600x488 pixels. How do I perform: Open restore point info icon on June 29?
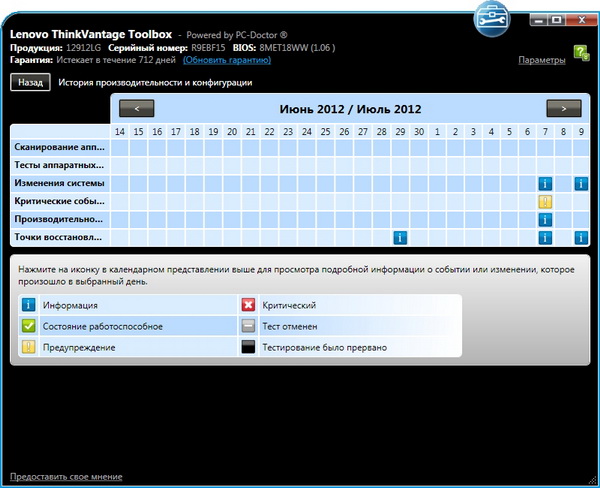(400, 238)
